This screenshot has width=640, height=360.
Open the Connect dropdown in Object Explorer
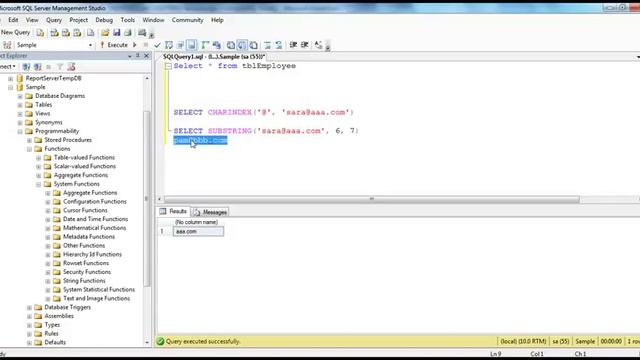coord(7,67)
